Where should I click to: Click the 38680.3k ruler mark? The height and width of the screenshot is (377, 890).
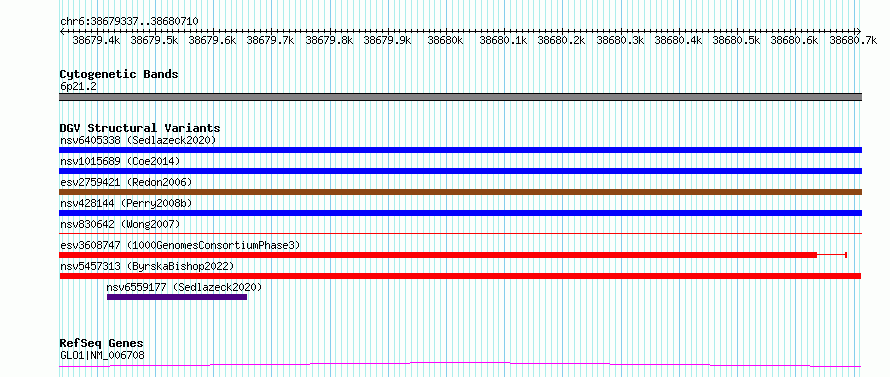pyautogui.click(x=620, y=40)
